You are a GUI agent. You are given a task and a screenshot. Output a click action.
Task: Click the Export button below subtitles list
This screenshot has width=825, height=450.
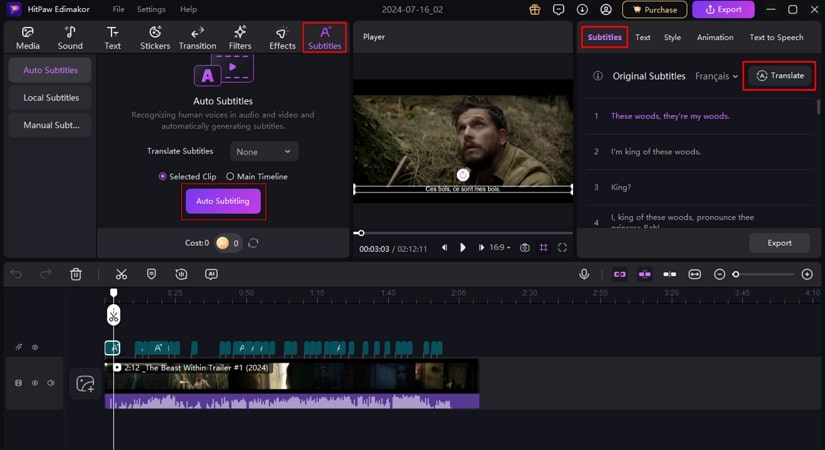pos(779,243)
